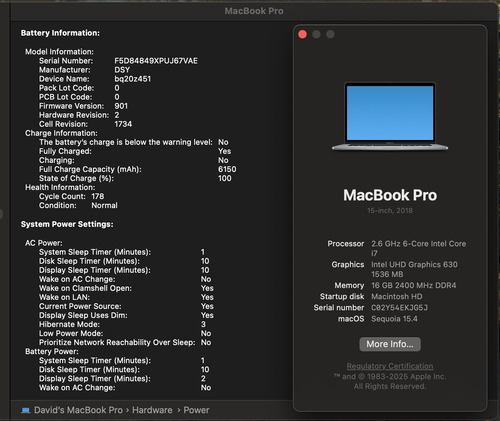This screenshot has height=421, width=500.
Task: Click Display Sleep Uses Dim label
Action: pyautogui.click(x=83, y=315)
